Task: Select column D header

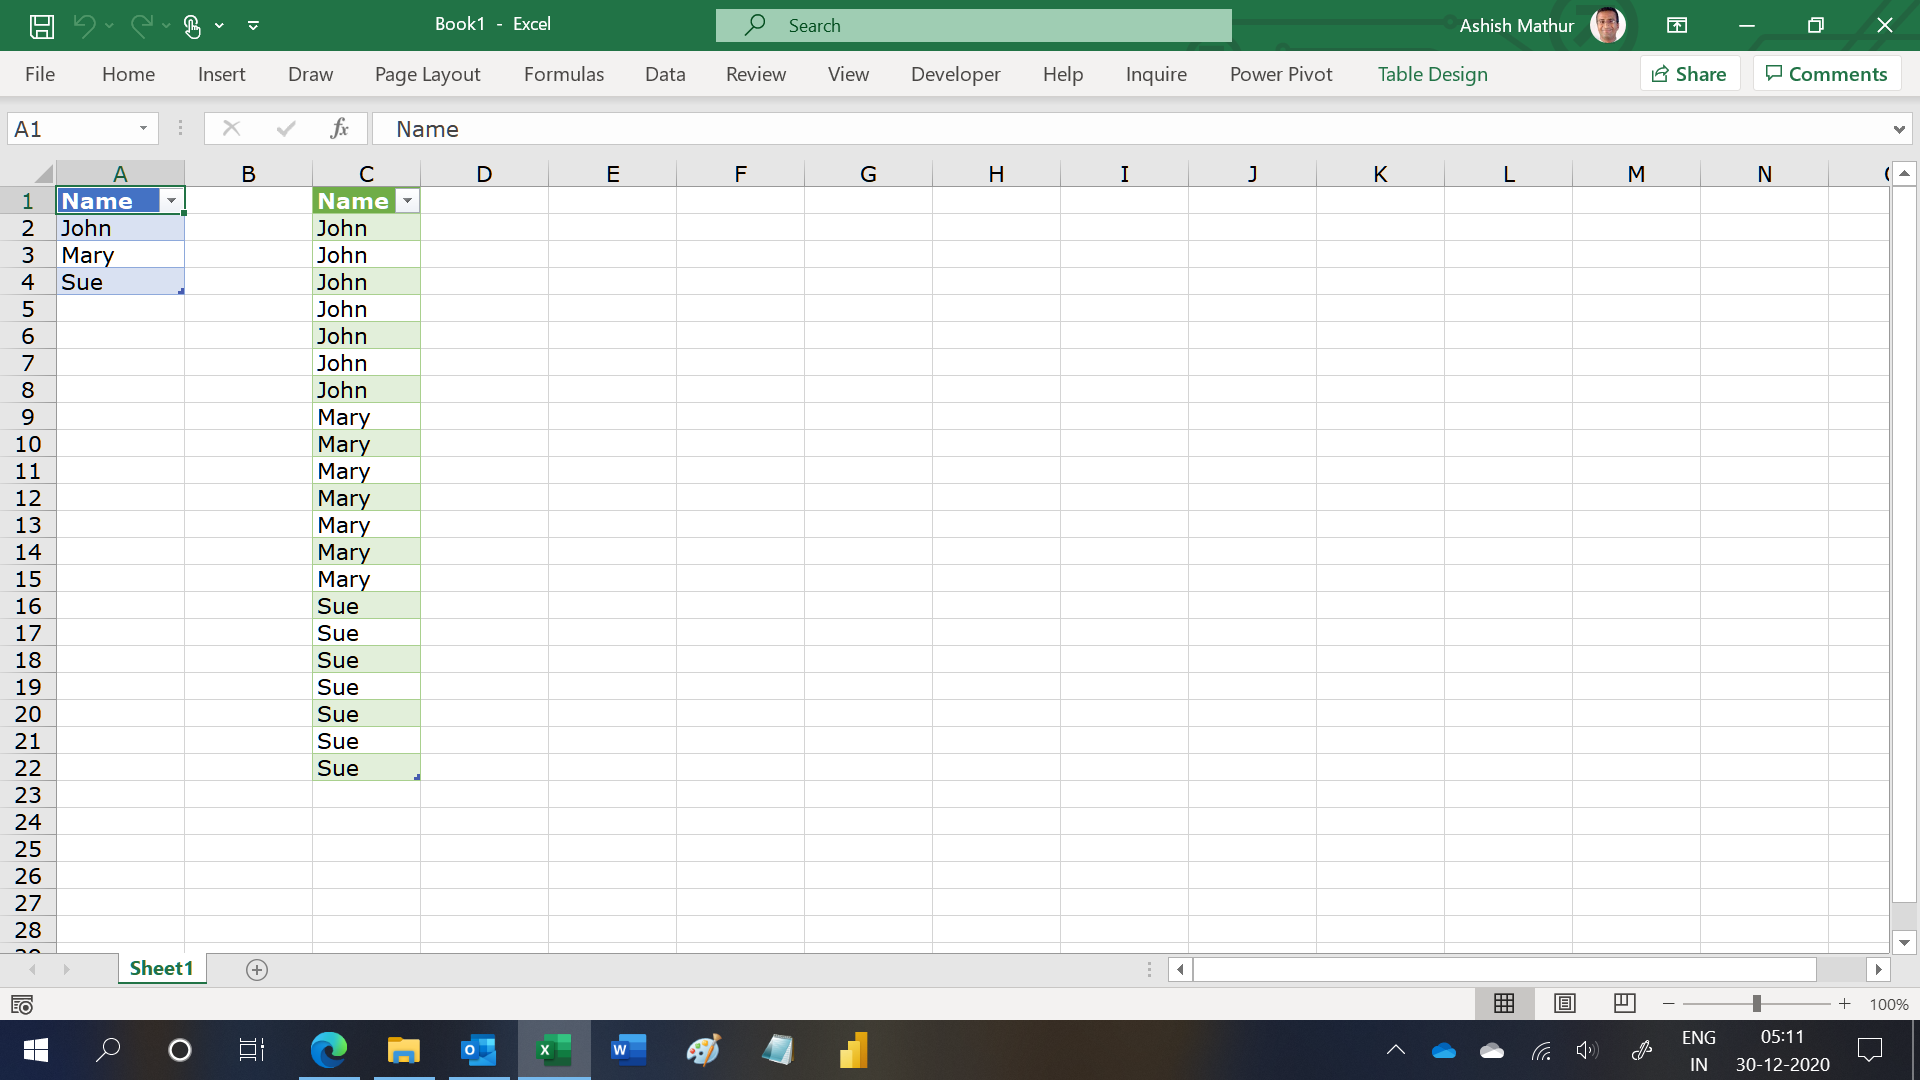Action: click(x=484, y=174)
